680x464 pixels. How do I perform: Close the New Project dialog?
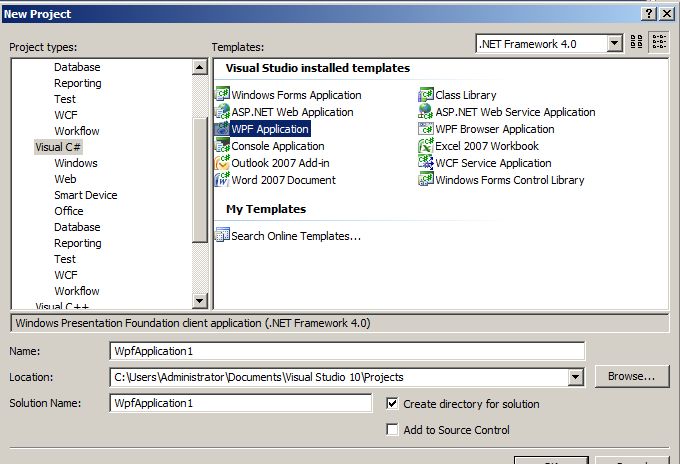pos(667,14)
